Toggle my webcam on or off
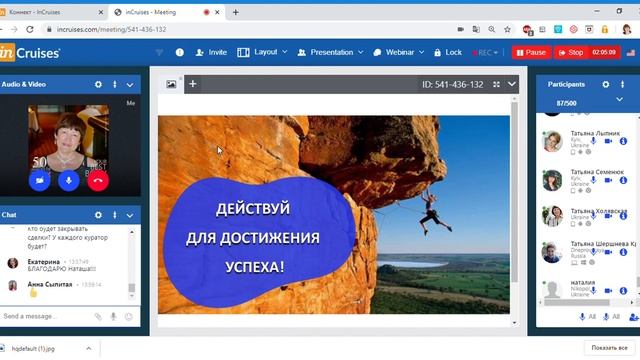640x360 pixels. 40,180
